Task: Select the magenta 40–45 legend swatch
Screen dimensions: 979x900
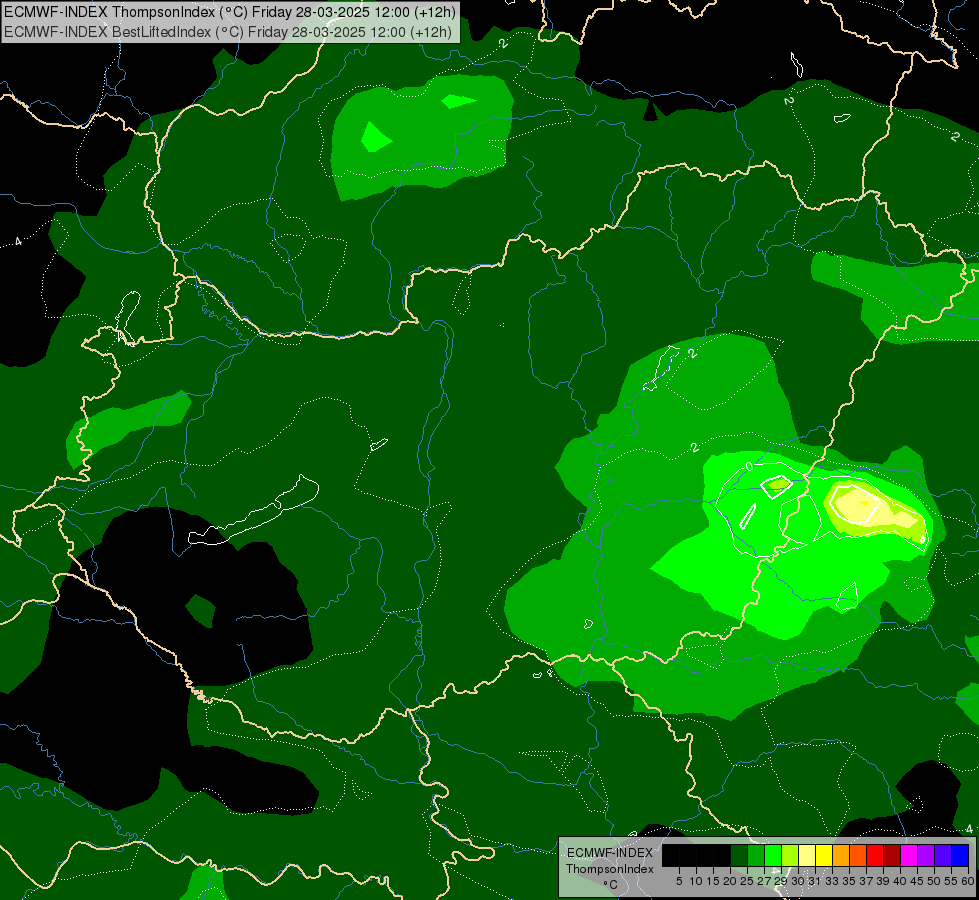Action: 909,855
